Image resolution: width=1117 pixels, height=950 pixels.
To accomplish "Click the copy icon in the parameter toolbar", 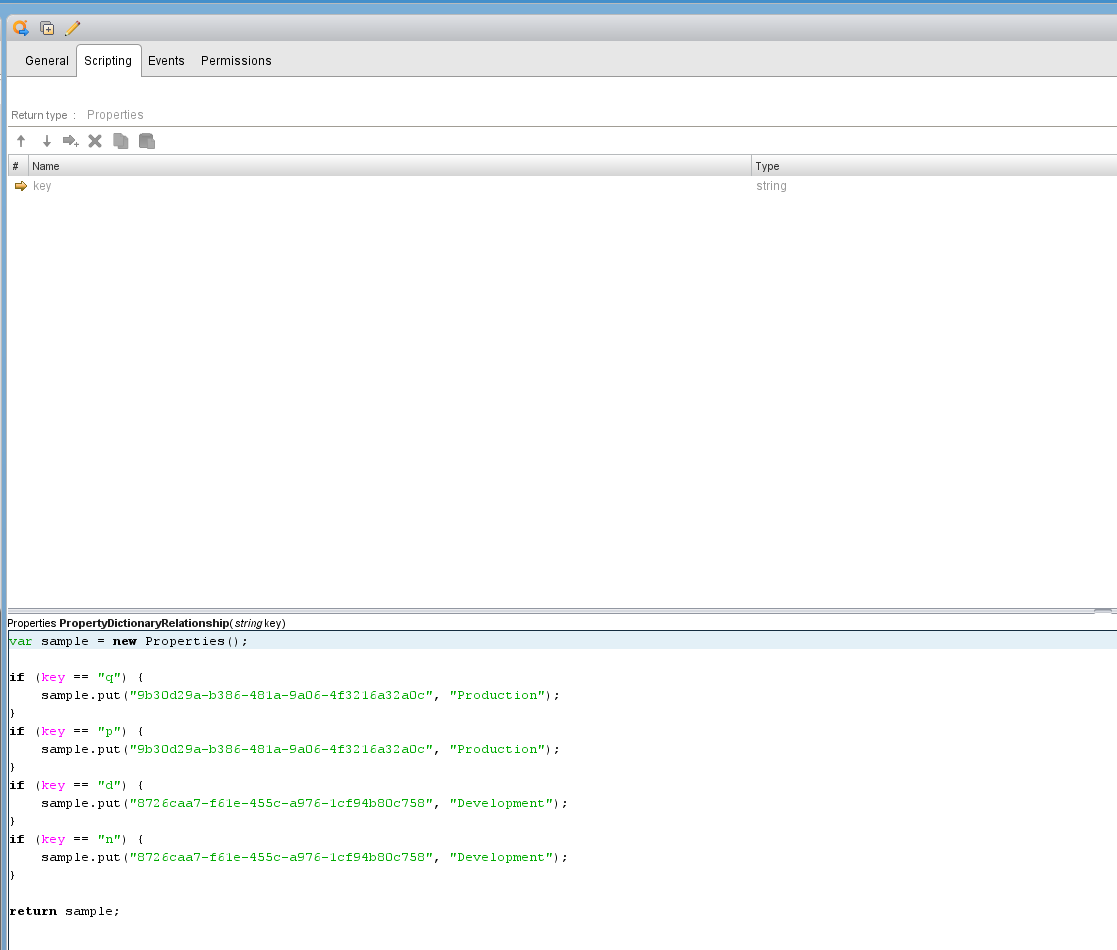I will pos(120,140).
